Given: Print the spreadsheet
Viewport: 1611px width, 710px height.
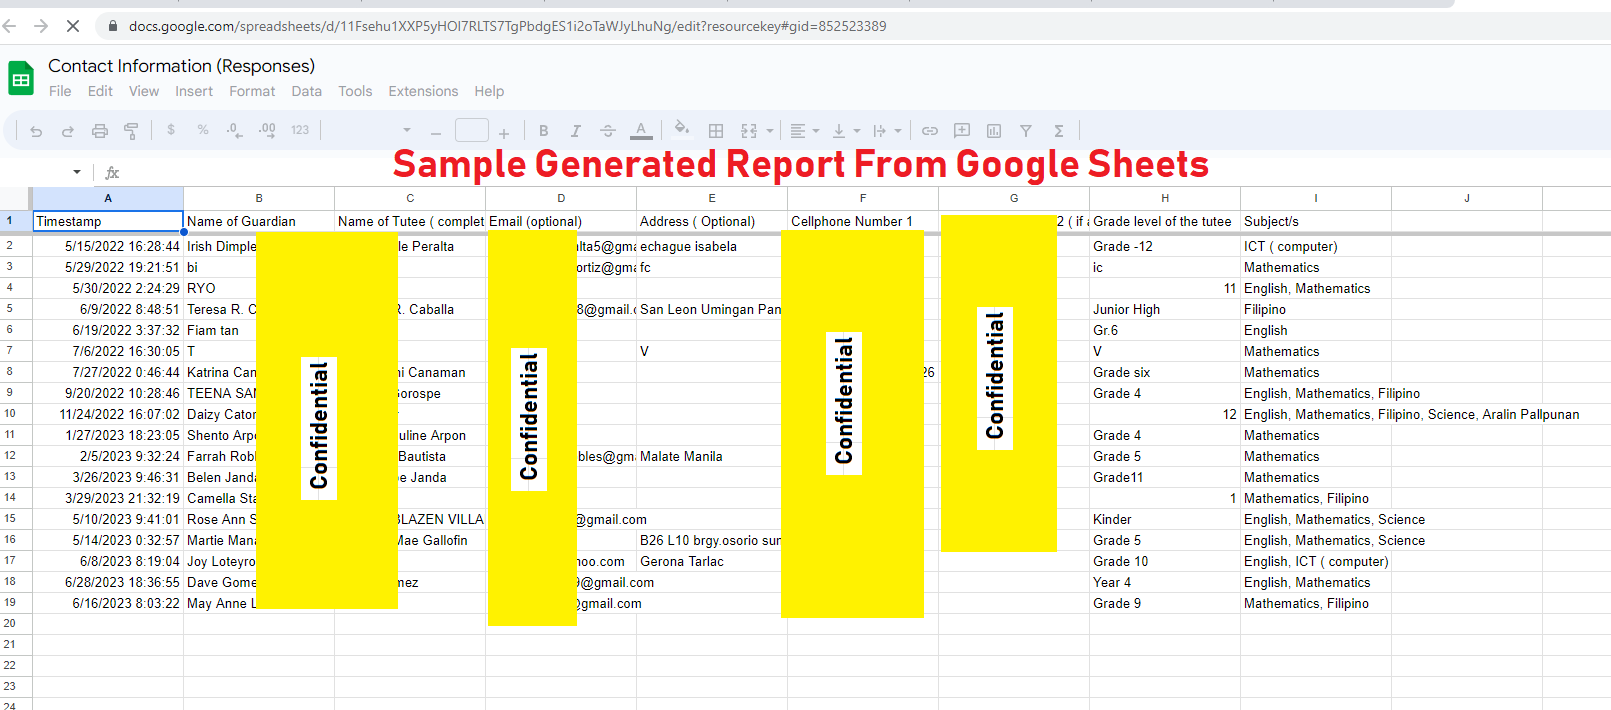Looking at the screenshot, I should [x=100, y=131].
